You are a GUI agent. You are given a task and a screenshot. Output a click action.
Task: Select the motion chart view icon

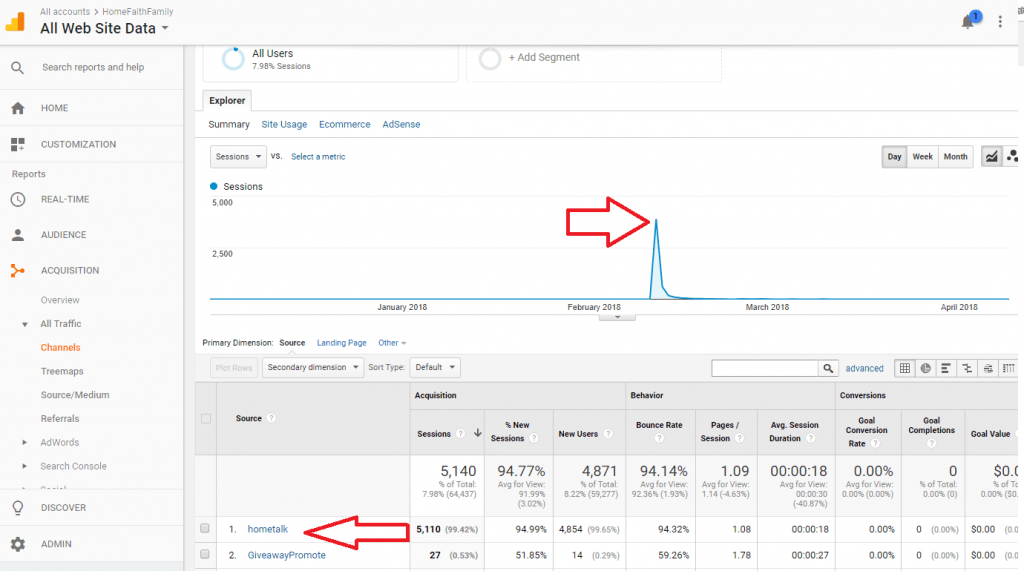tap(1012, 157)
